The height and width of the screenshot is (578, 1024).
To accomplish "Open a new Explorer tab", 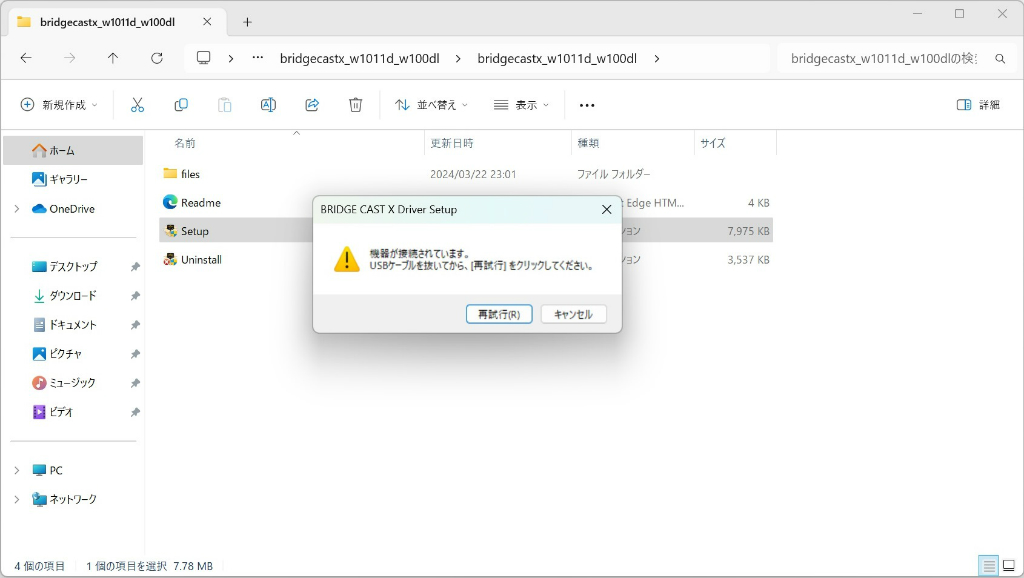I will [247, 22].
